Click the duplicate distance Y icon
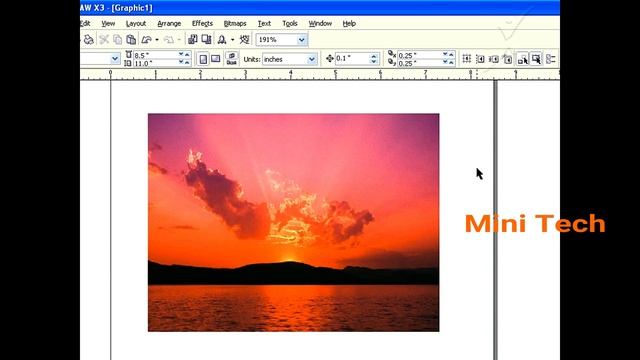 pyautogui.click(x=392, y=62)
